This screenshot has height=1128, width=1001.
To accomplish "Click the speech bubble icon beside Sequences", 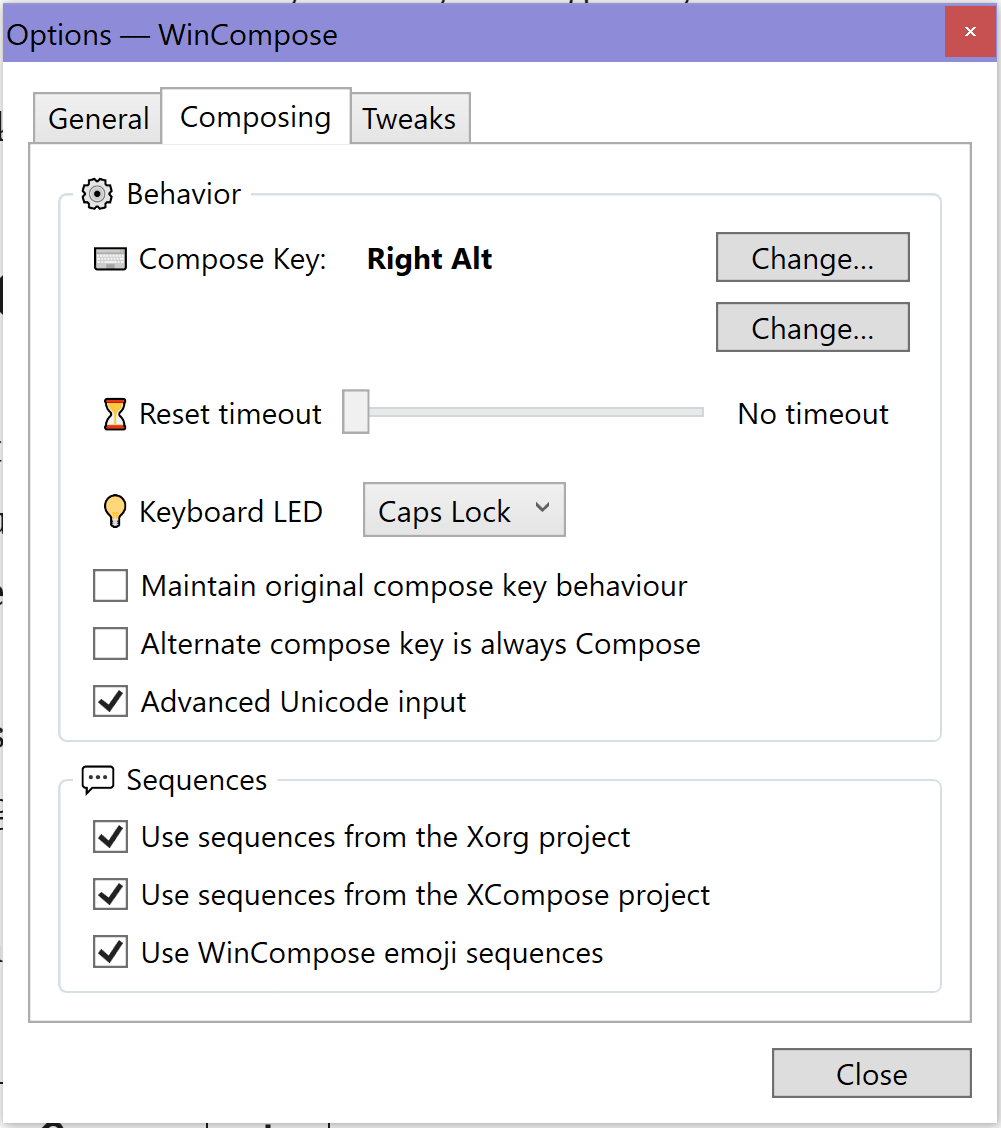I will [x=98, y=780].
